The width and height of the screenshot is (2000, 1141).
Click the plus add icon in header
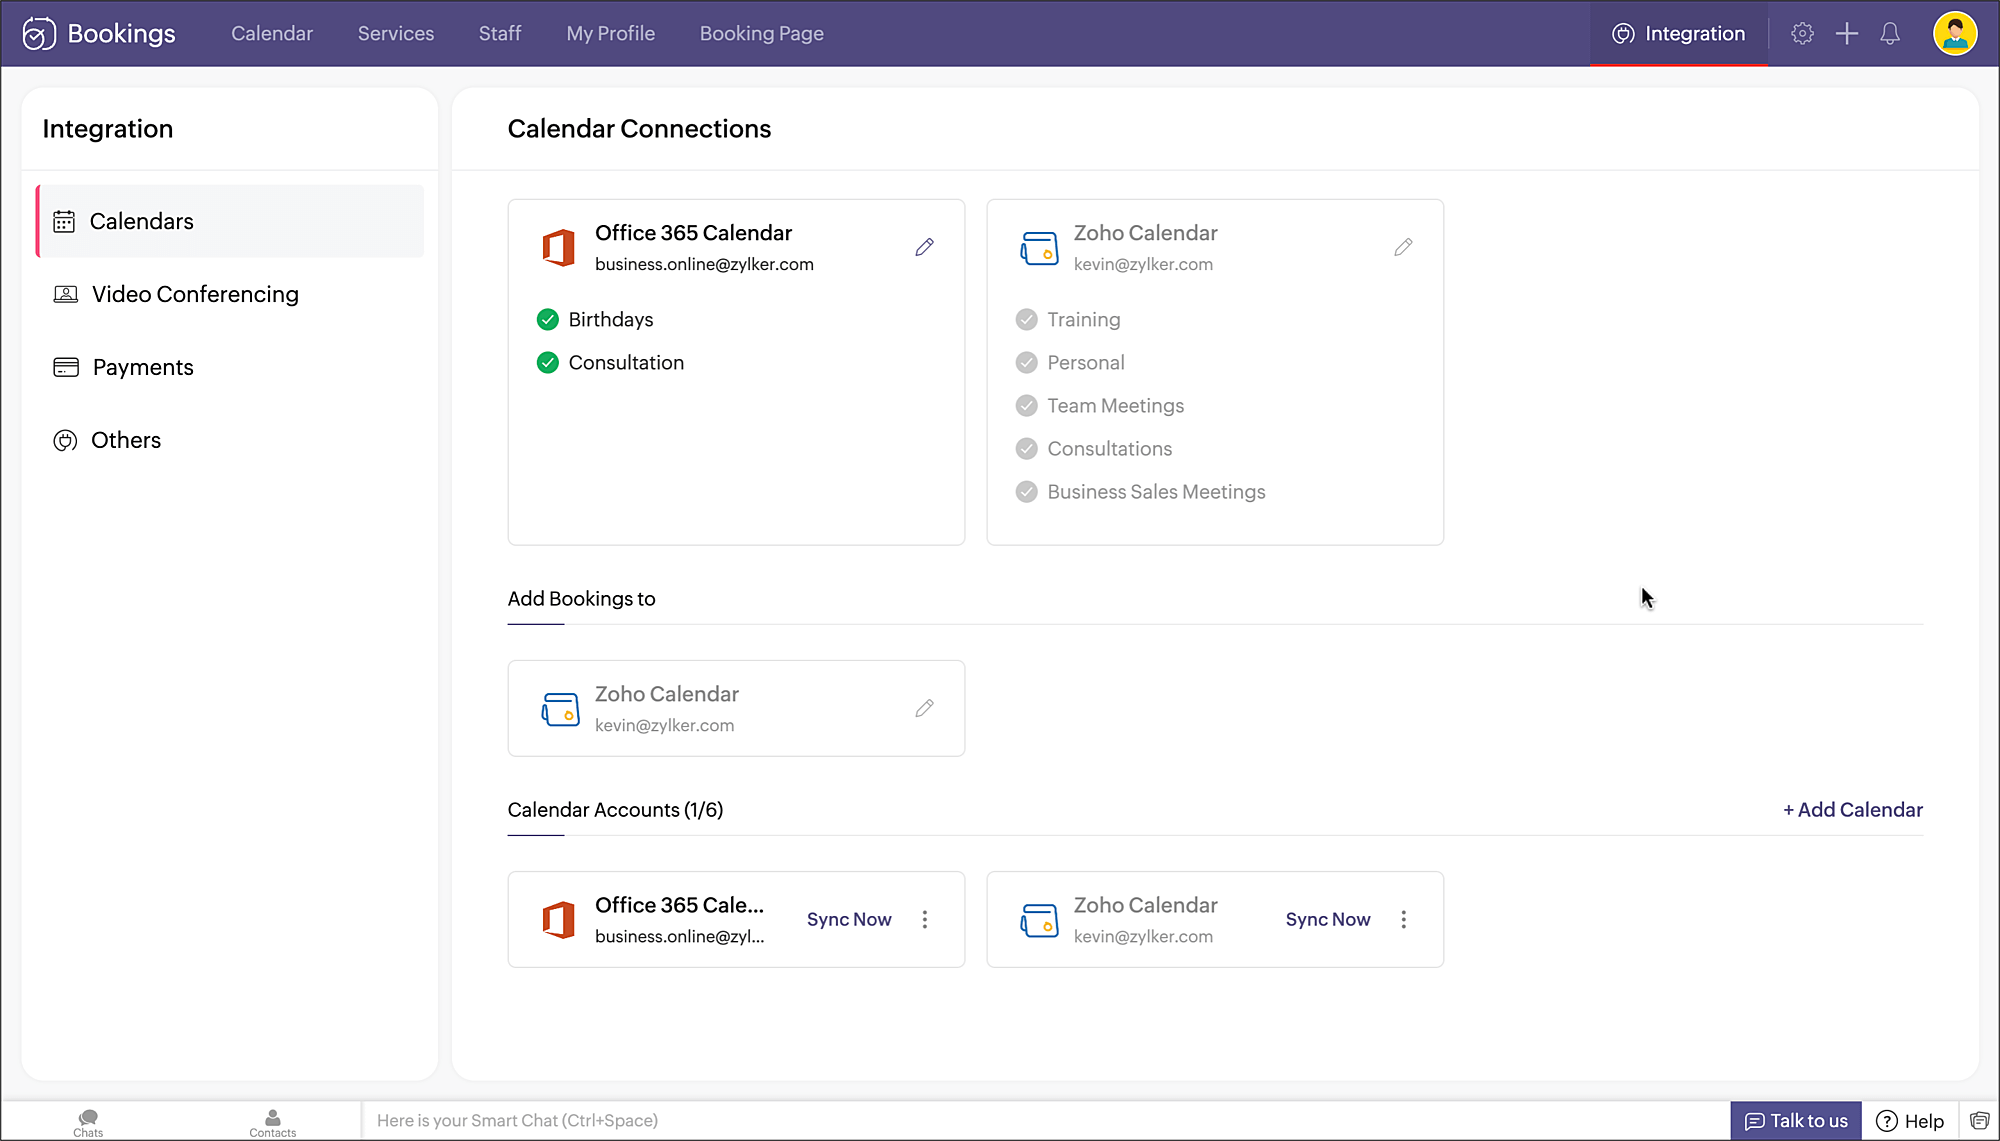[x=1846, y=34]
